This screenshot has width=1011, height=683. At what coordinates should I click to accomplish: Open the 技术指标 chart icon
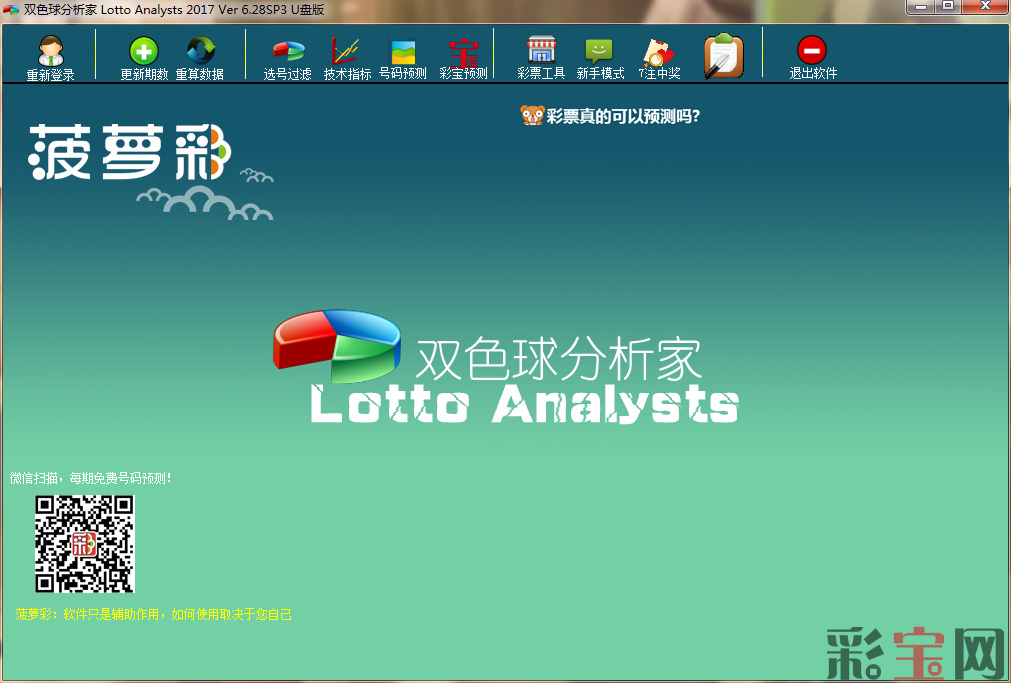[346, 52]
